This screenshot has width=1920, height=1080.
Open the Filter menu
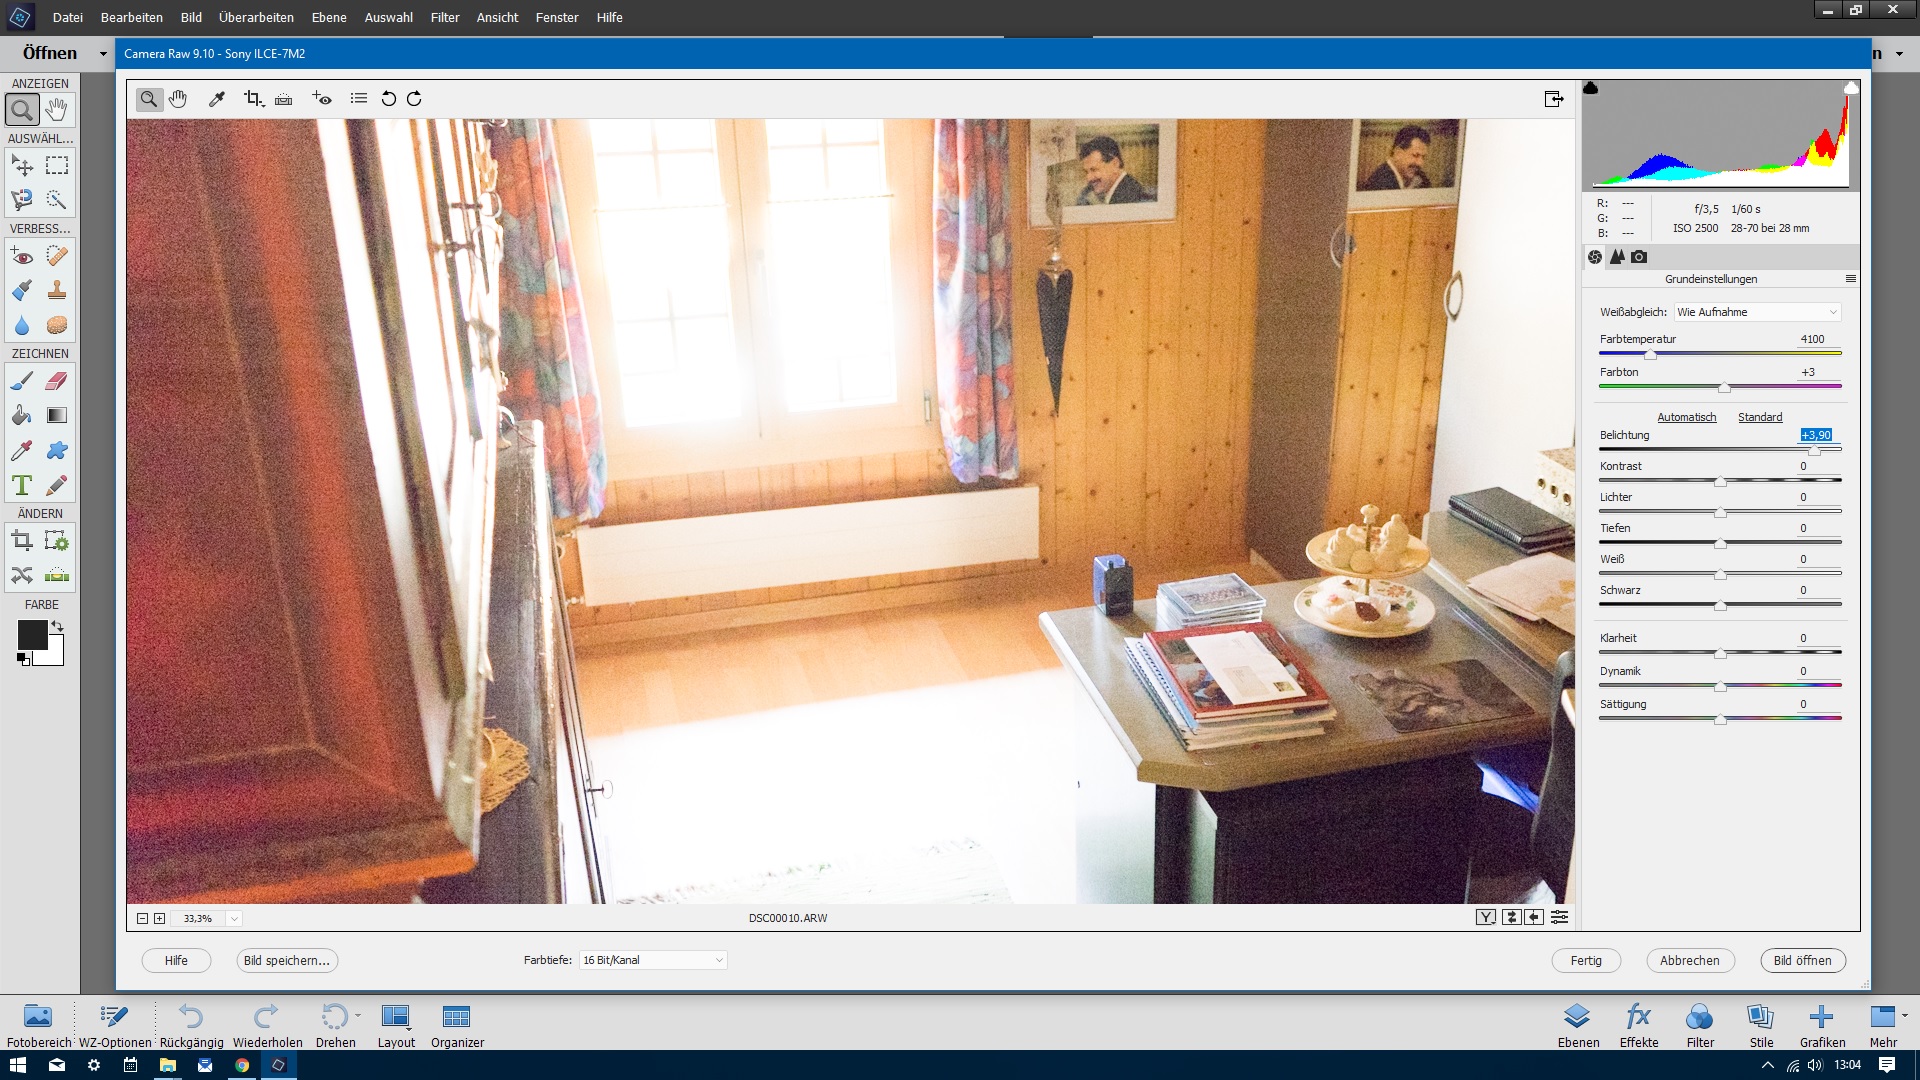click(x=444, y=17)
